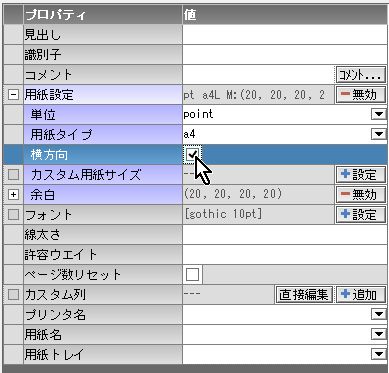Viewport: 389px width, 373px height.
Task: Open the プリンタ名 dropdown arrow
Action: coord(379,314)
